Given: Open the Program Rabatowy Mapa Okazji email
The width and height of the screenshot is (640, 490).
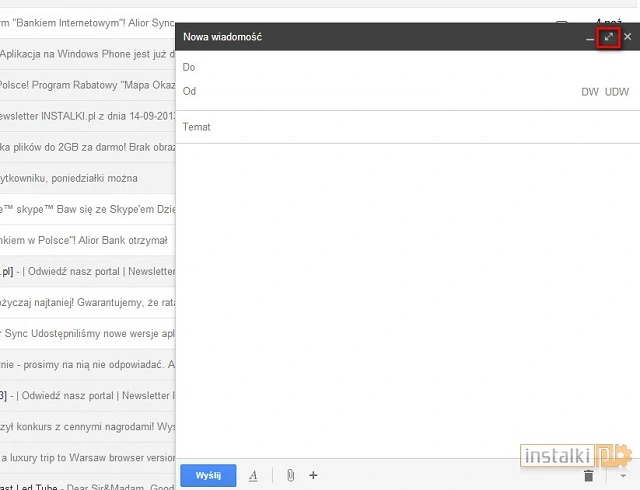Looking at the screenshot, I should pyautogui.click(x=87, y=85).
